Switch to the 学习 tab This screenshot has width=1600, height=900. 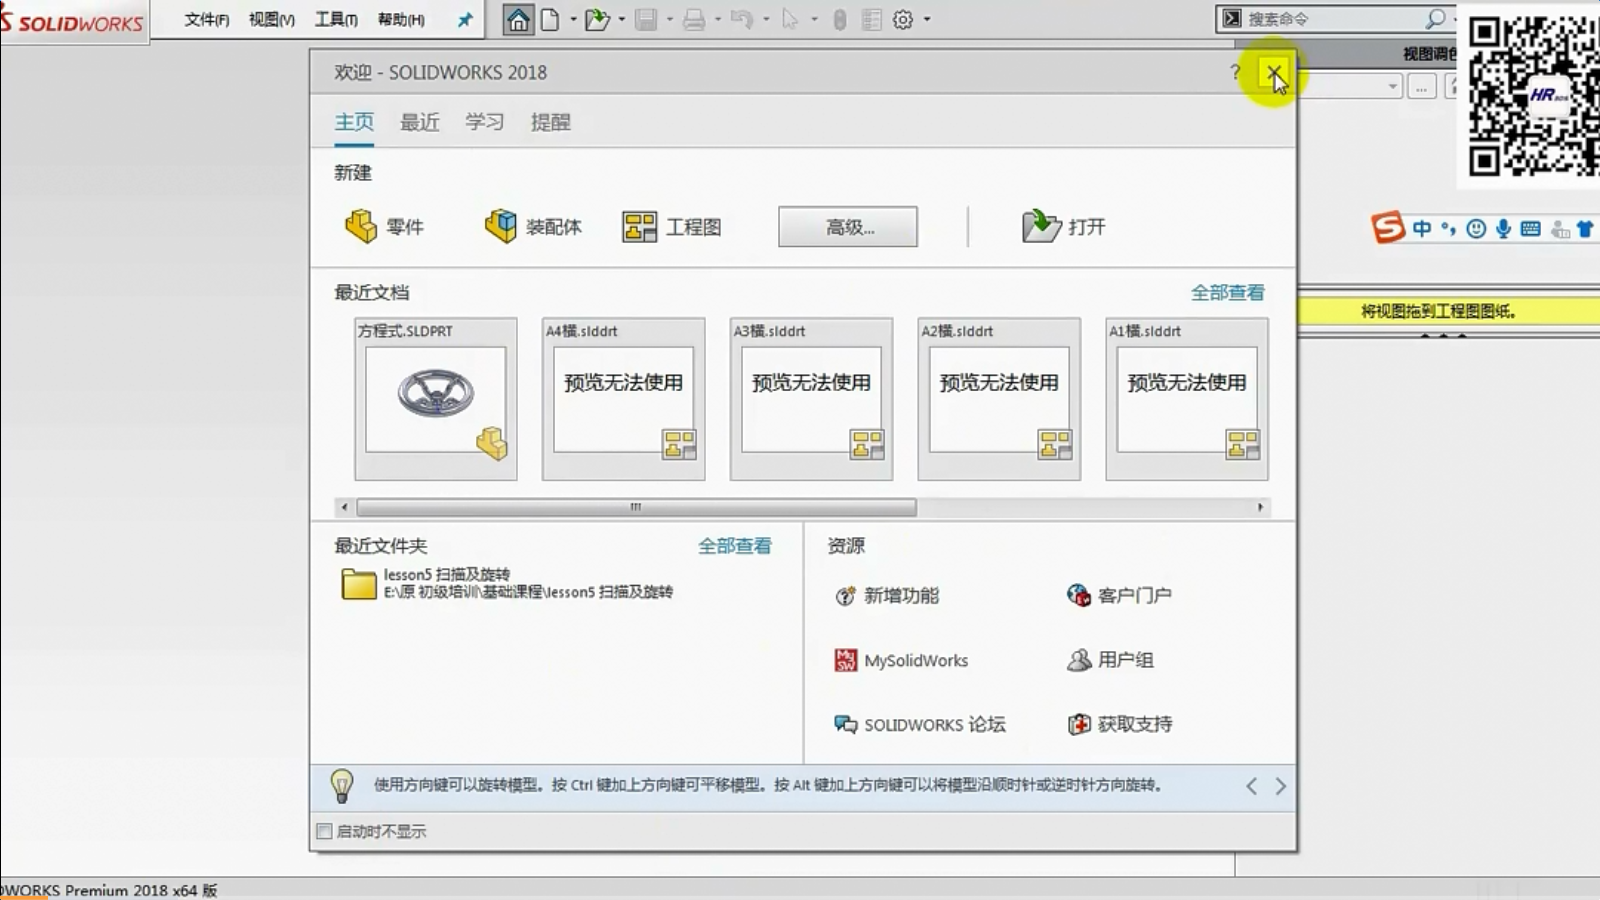pyautogui.click(x=484, y=122)
